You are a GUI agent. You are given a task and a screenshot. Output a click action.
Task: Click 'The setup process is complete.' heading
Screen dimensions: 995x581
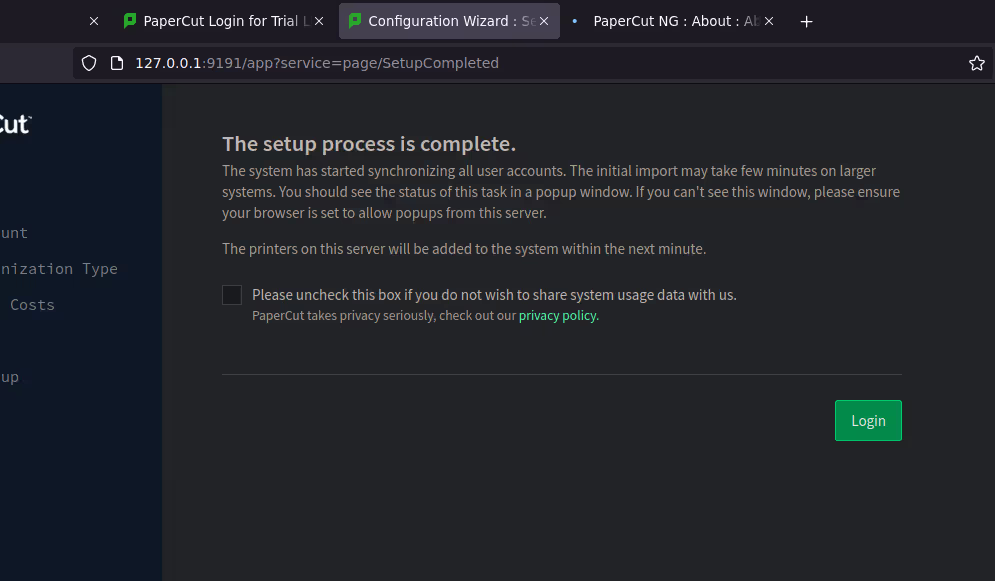pyautogui.click(x=369, y=144)
